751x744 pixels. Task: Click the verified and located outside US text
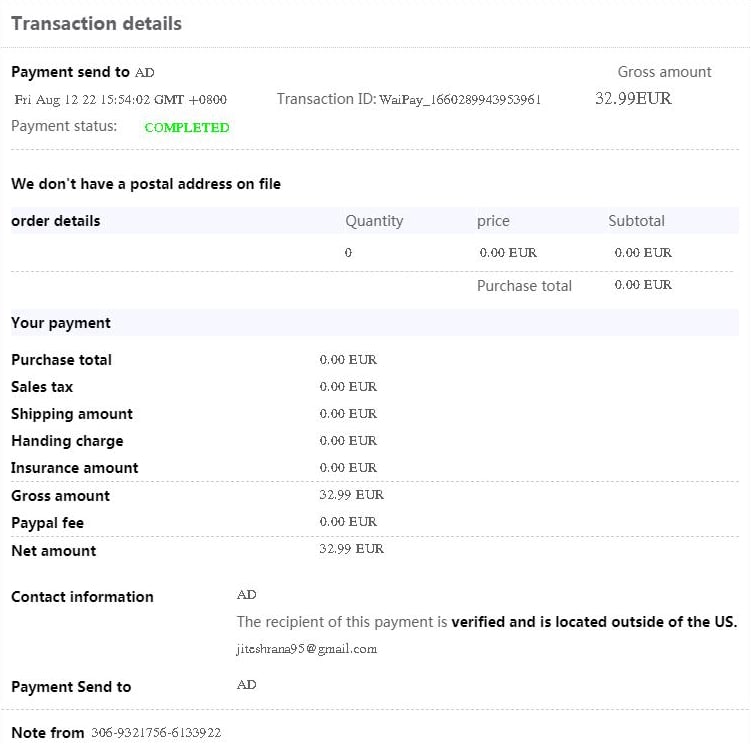(594, 622)
